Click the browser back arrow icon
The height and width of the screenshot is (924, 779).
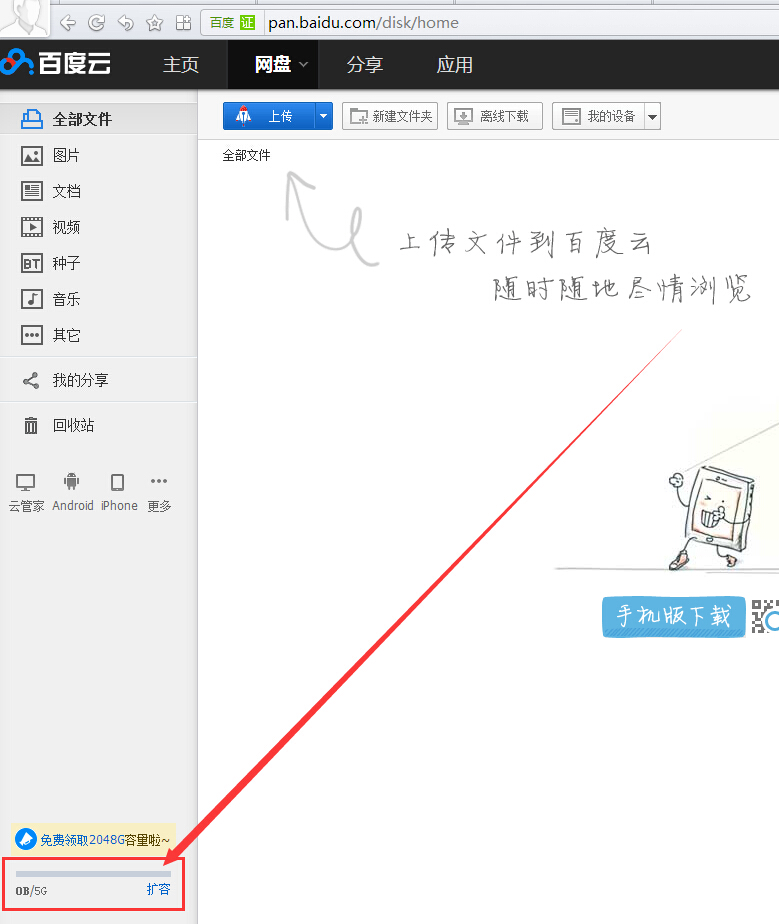point(68,23)
